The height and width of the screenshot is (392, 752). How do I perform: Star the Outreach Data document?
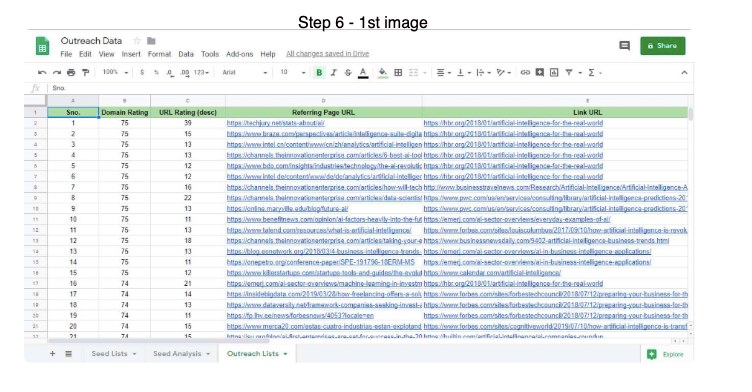pos(137,41)
